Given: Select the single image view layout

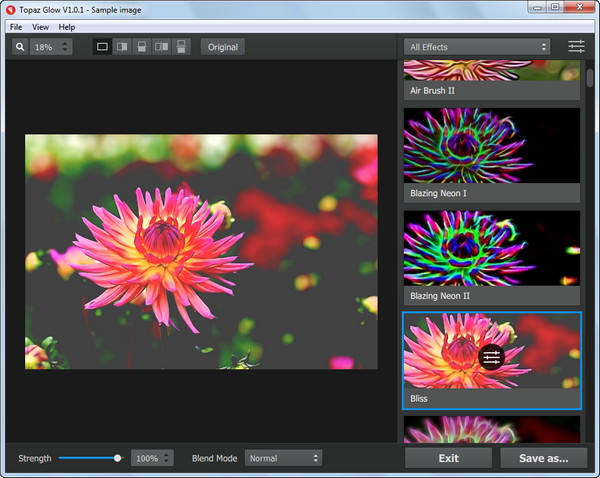Looking at the screenshot, I should (102, 47).
